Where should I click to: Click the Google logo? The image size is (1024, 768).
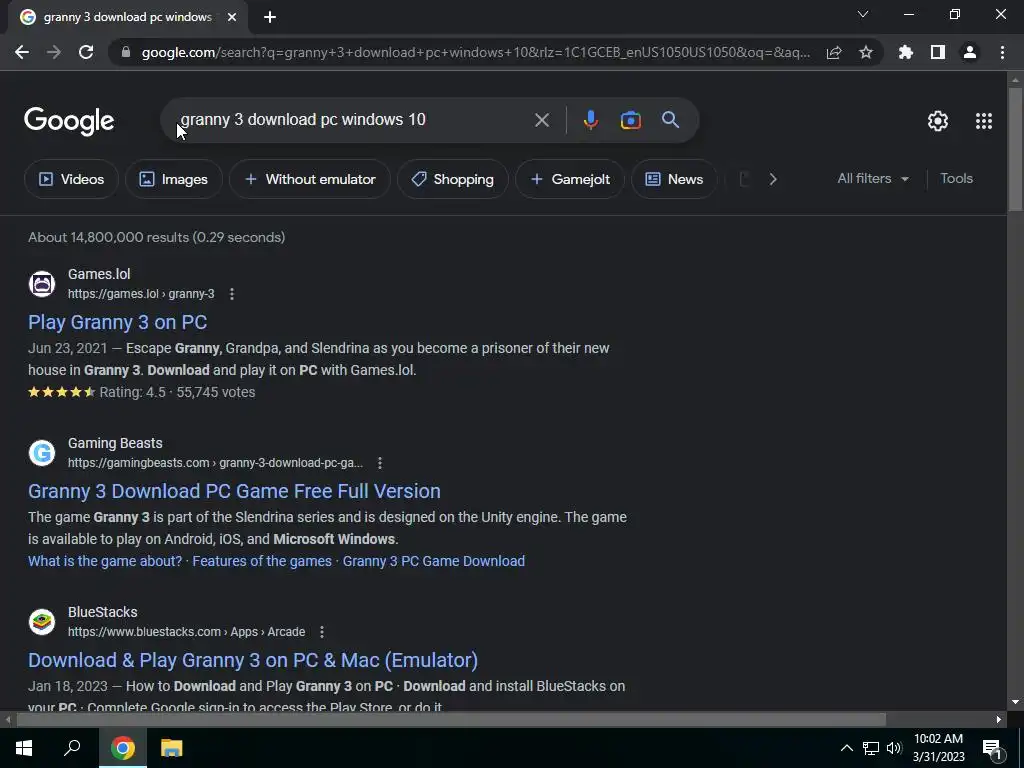point(69,121)
